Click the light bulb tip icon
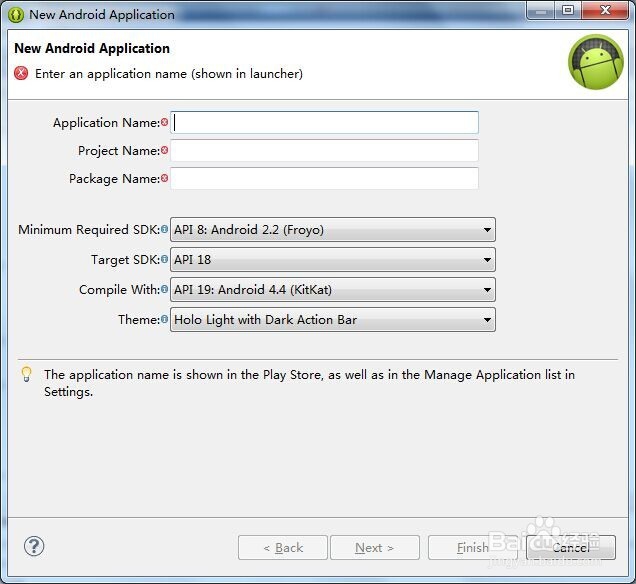Image resolution: width=636 pixels, height=584 pixels. pyautogui.click(x=26, y=374)
